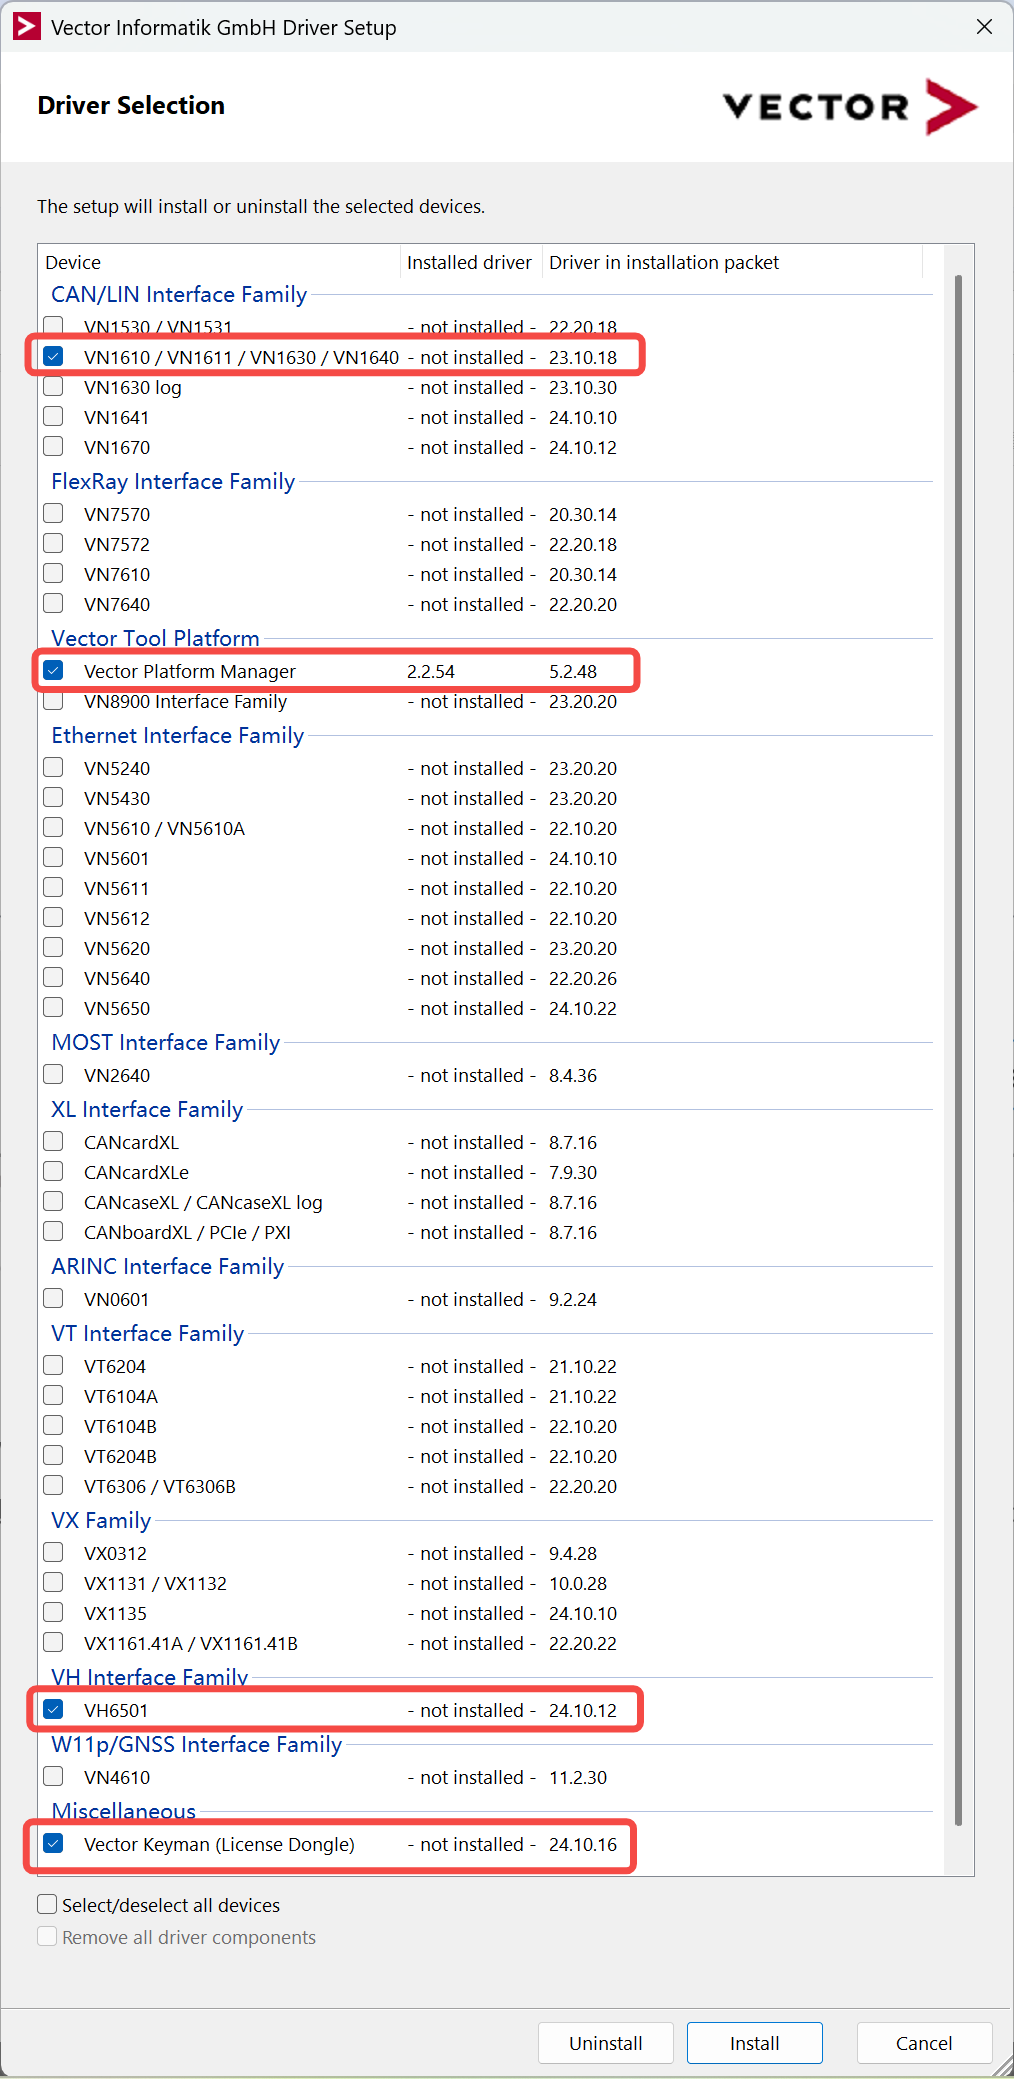
Task: Click driver version 24.10.16 for Keyman
Action: [583, 1844]
